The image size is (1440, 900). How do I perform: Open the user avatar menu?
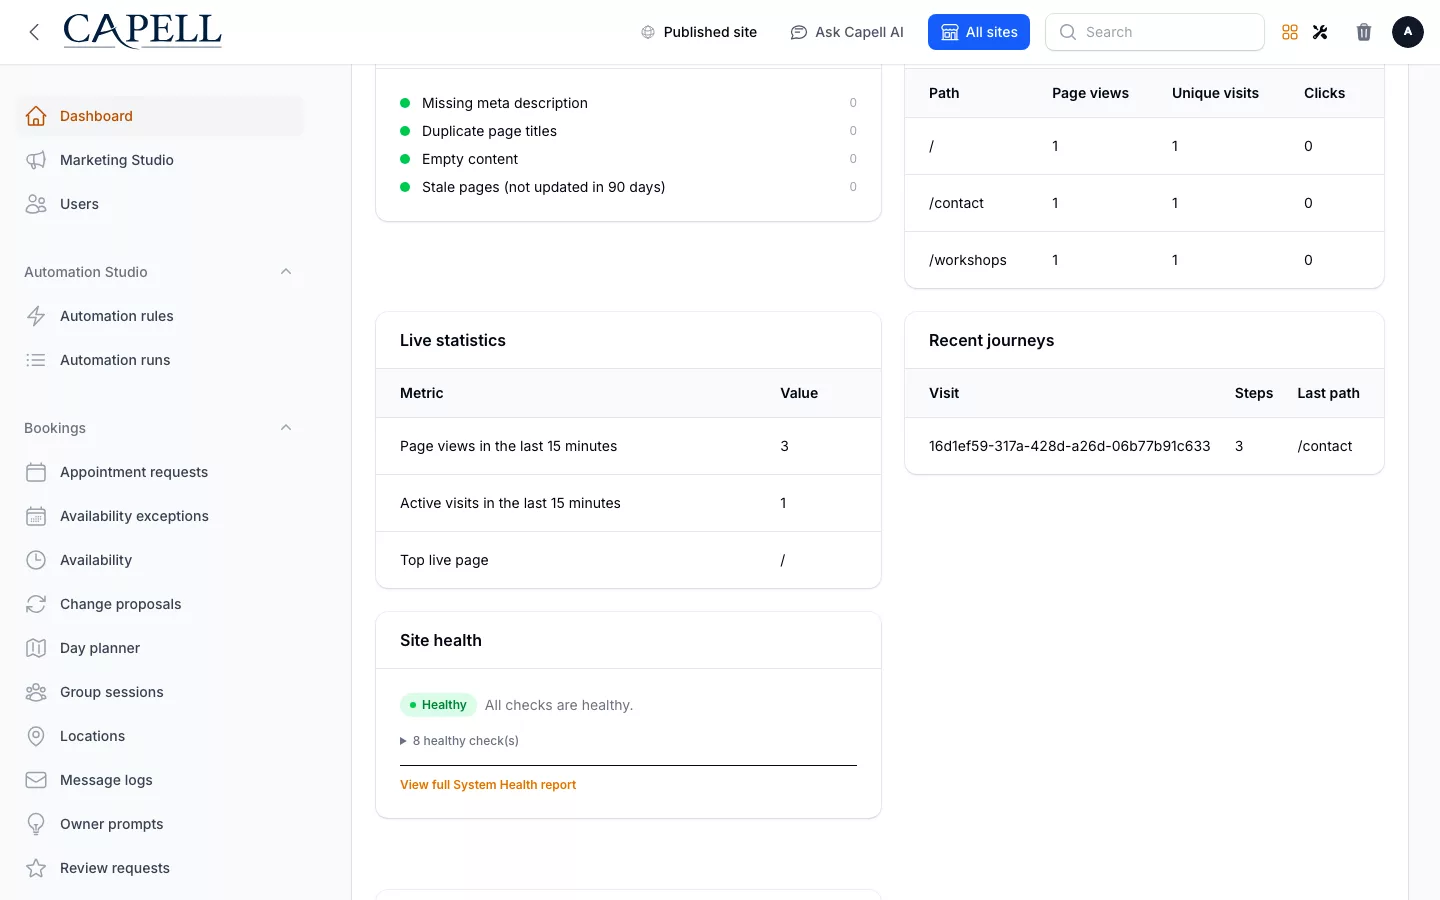coord(1408,32)
